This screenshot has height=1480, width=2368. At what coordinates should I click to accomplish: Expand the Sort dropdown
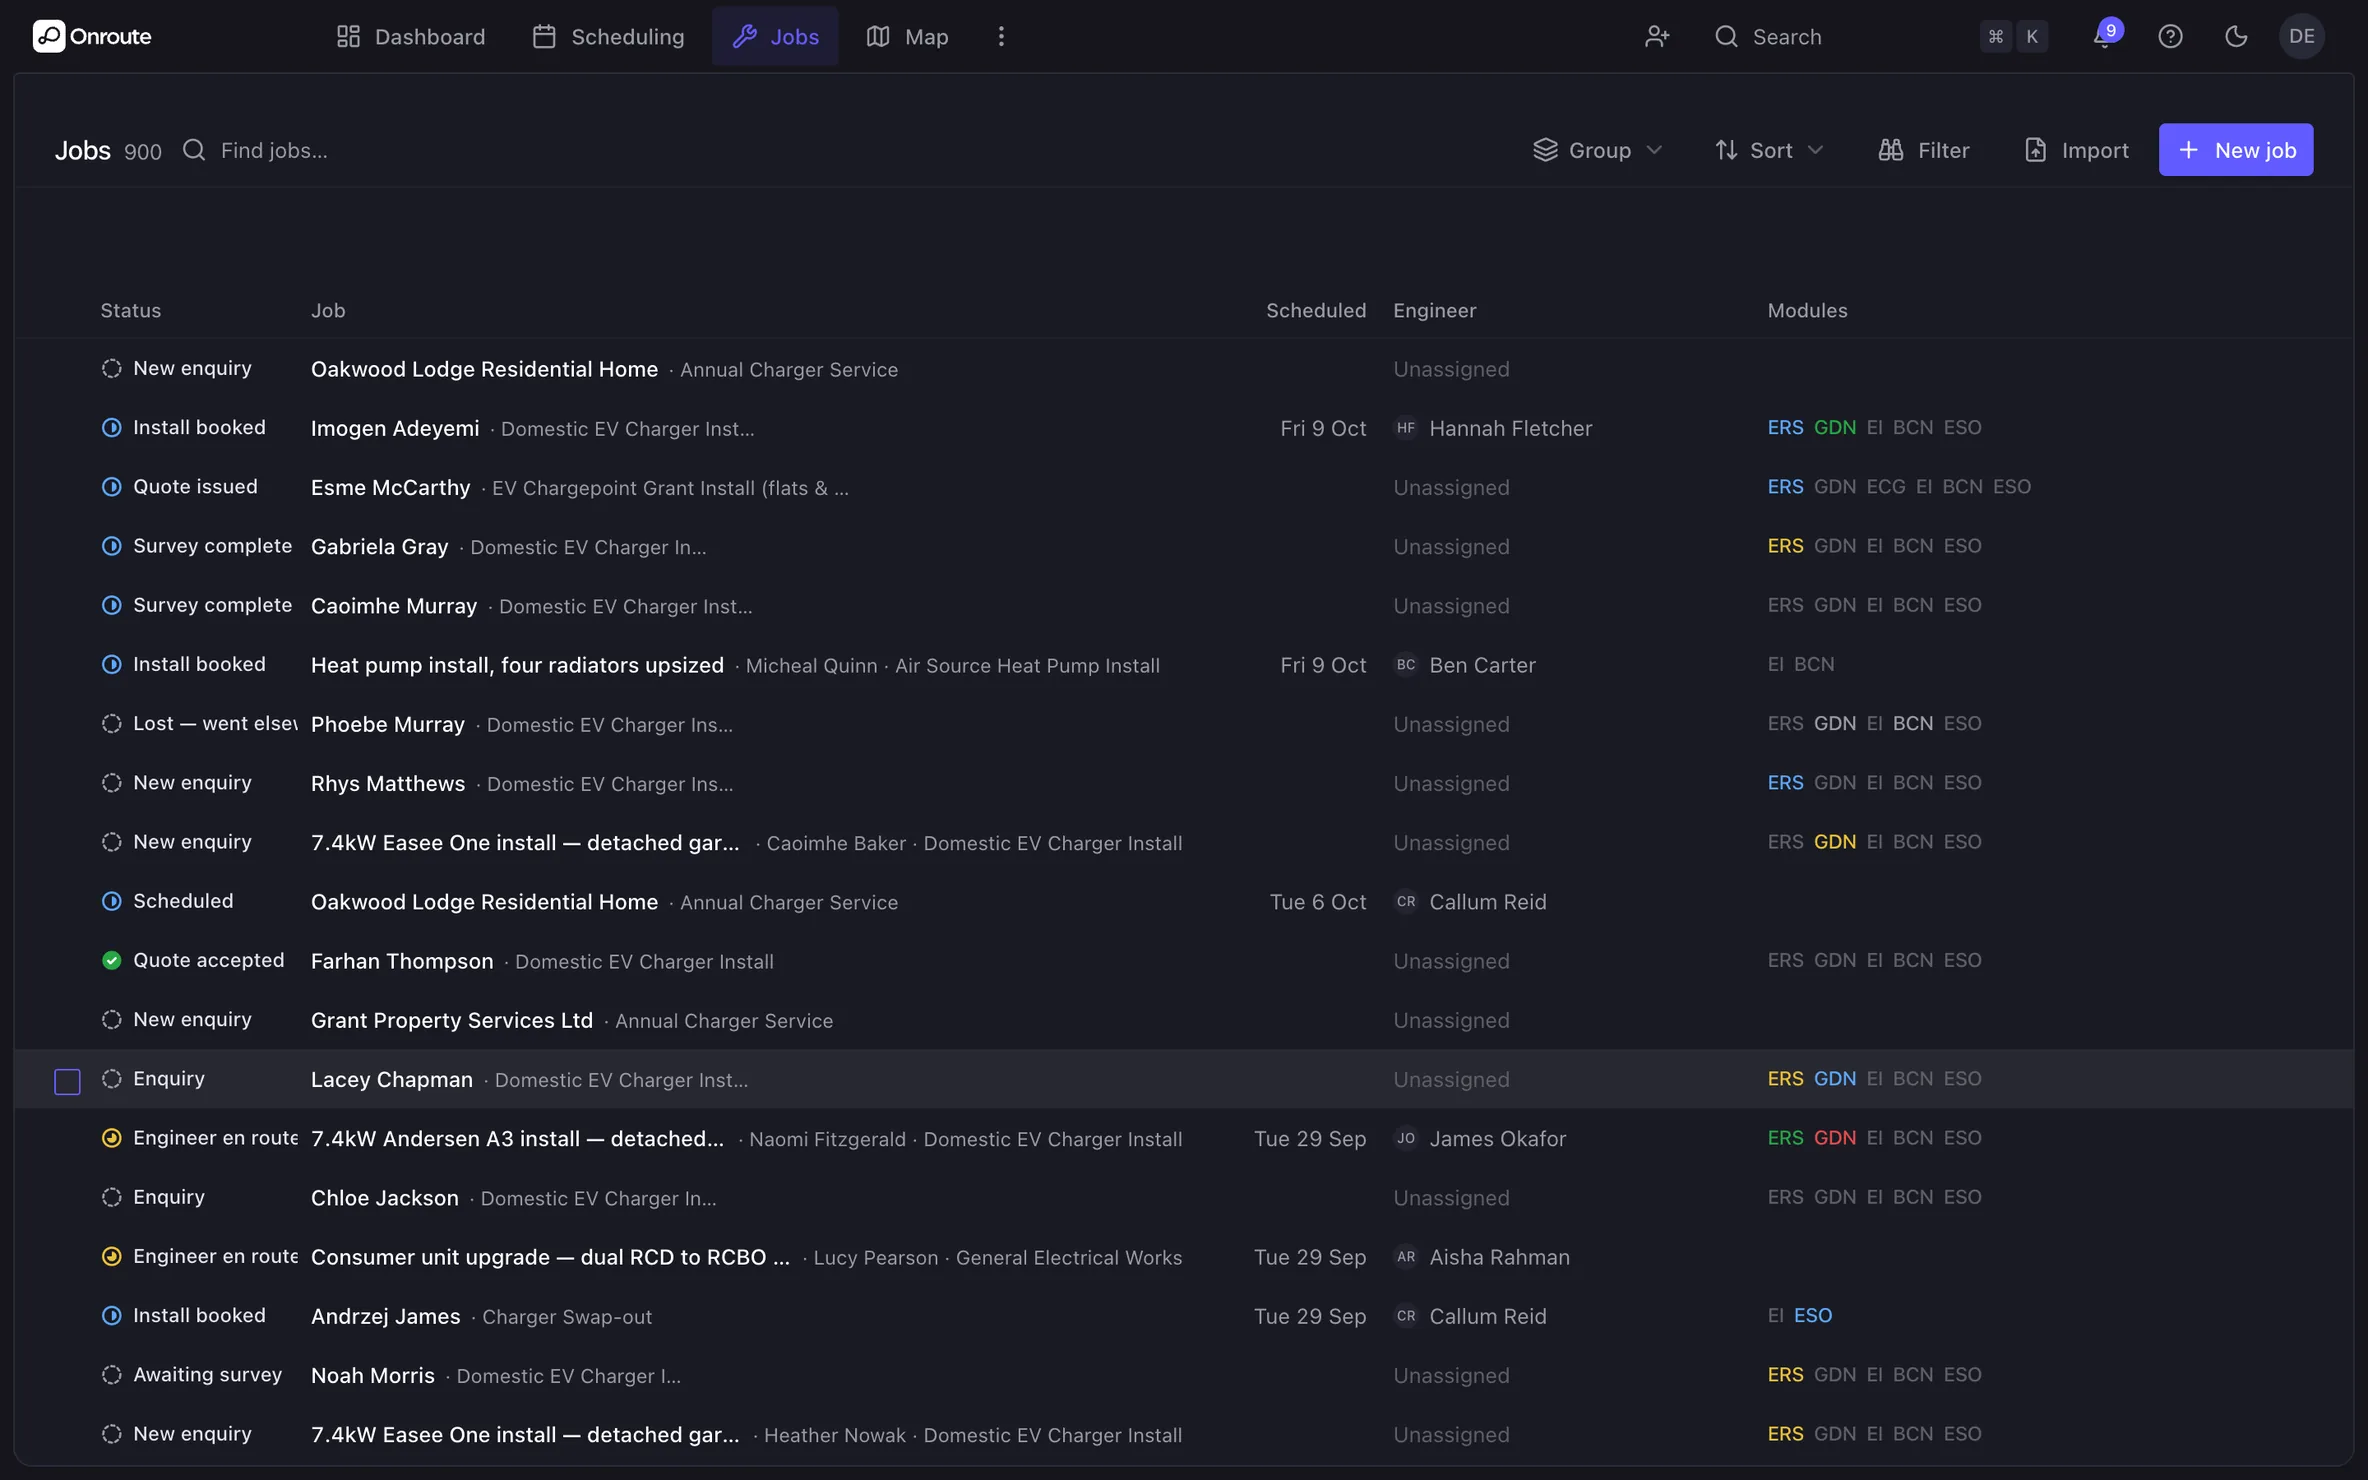[x=1769, y=150]
